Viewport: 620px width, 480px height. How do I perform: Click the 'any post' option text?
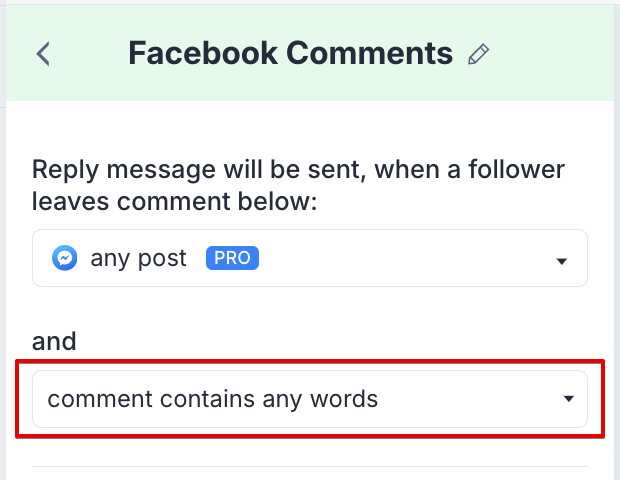point(138,259)
